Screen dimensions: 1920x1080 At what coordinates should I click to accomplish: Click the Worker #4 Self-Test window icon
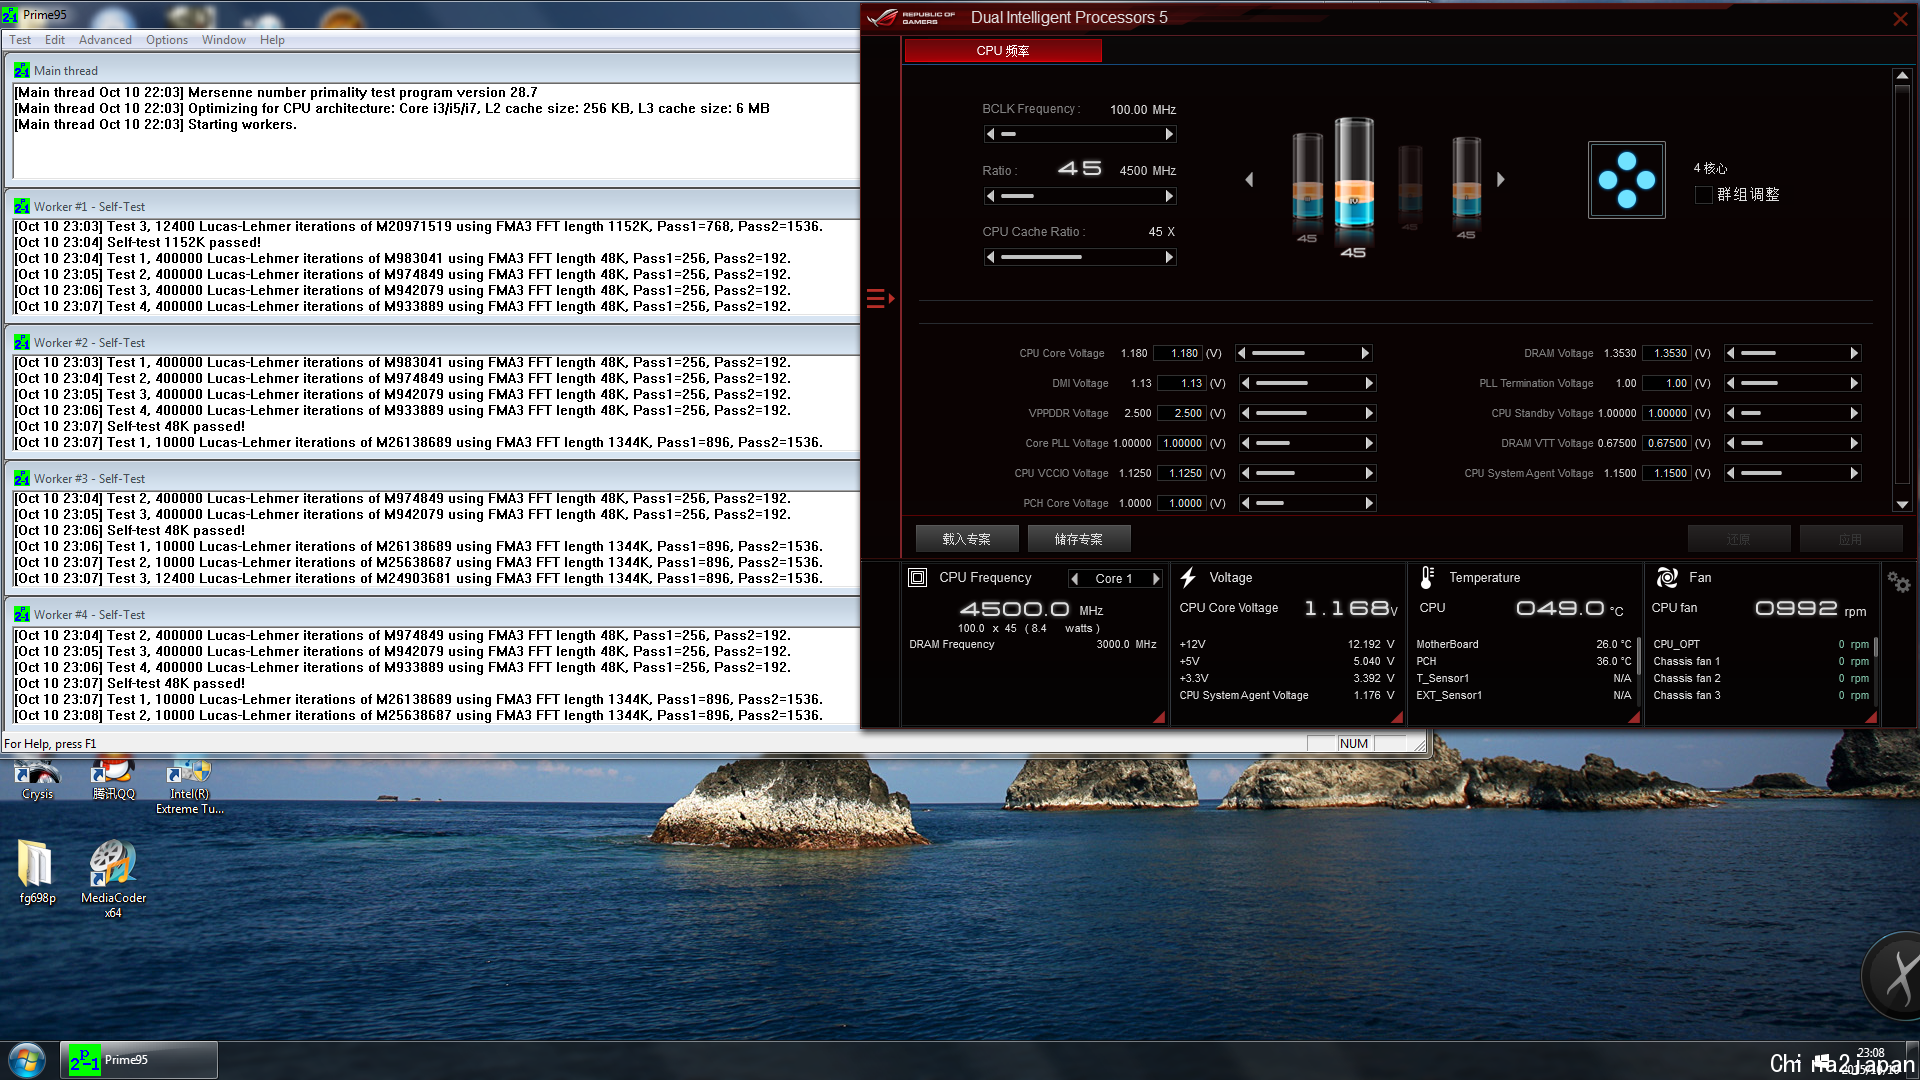[x=21, y=614]
